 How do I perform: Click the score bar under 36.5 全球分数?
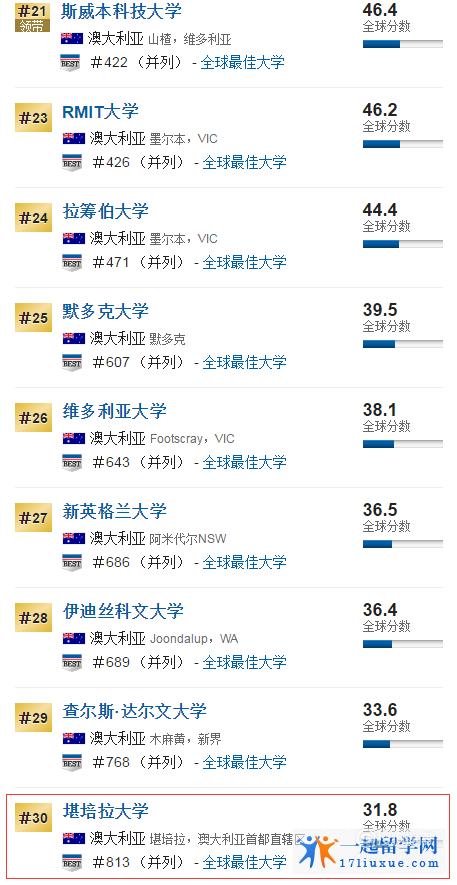(403, 544)
